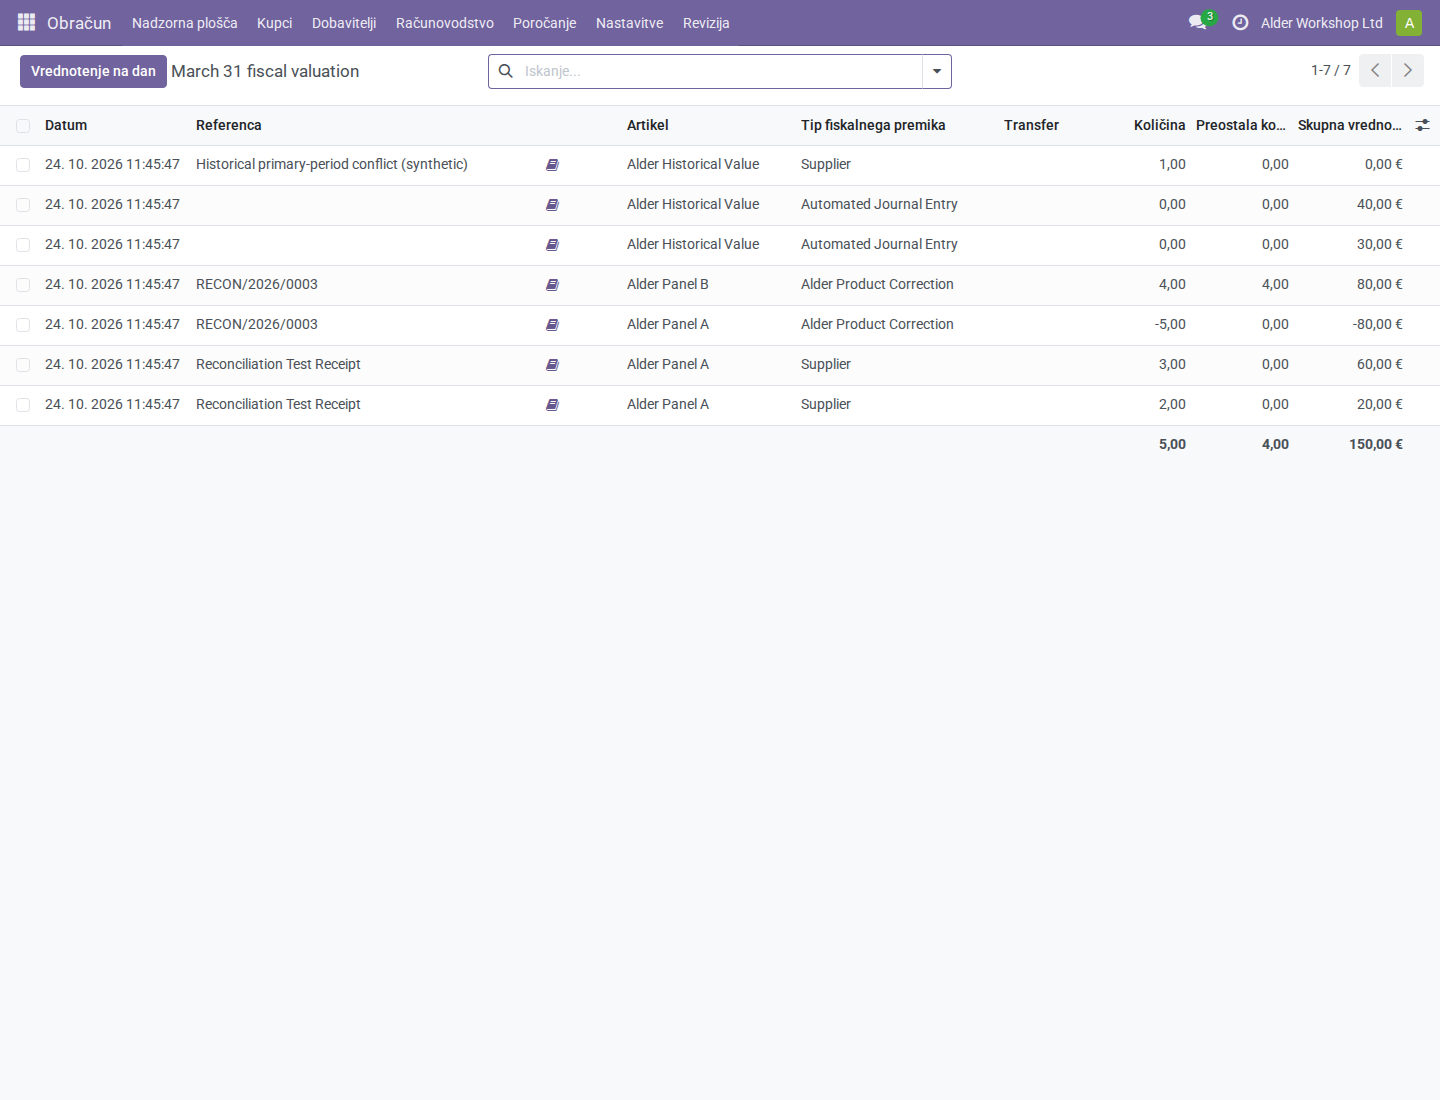Toggle the select-all header checkbox
Screen dimensions: 1440x1100
tap(23, 126)
